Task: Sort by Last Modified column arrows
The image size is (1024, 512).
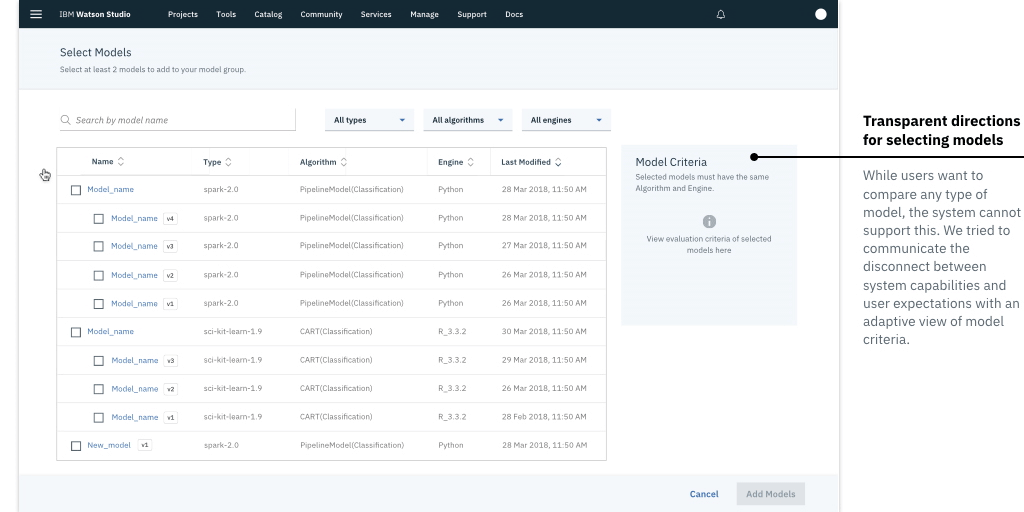Action: click(x=558, y=162)
